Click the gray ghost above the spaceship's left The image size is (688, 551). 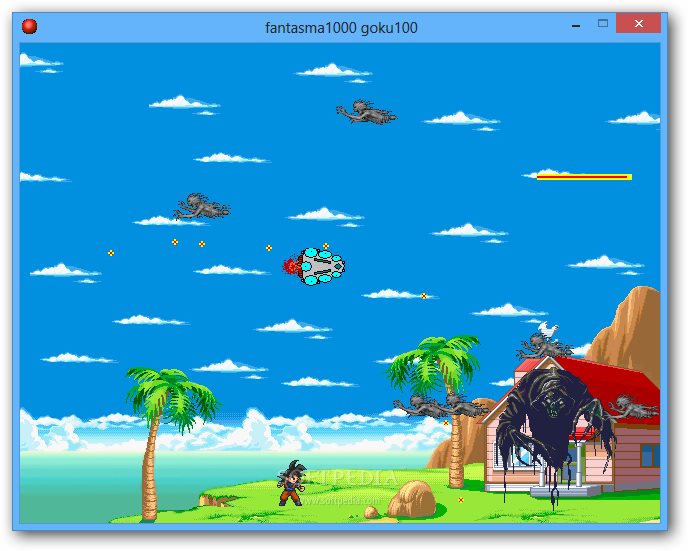tap(202, 206)
